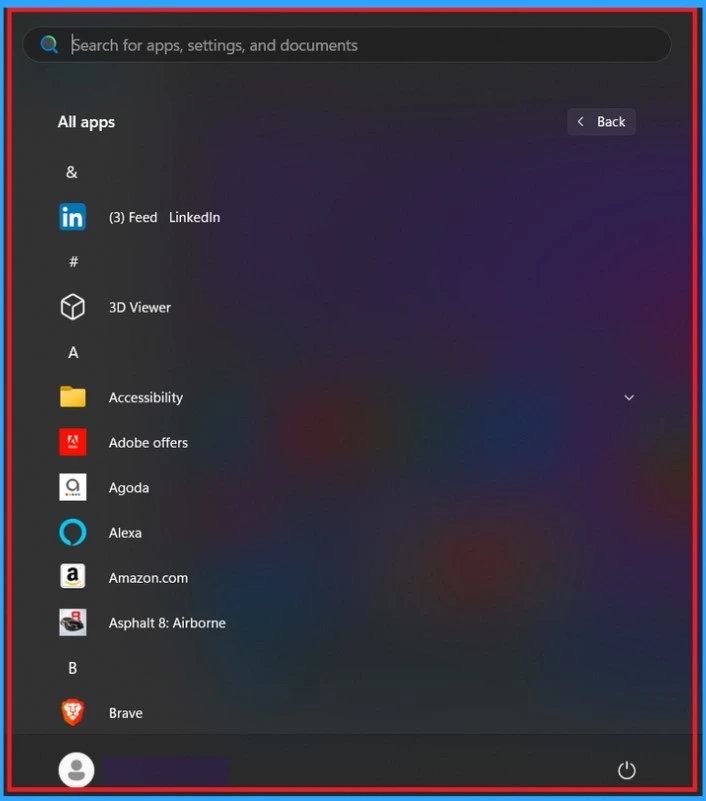Select the 3D Viewer label
Viewport: 706px width, 801px height.
pyautogui.click(x=139, y=308)
